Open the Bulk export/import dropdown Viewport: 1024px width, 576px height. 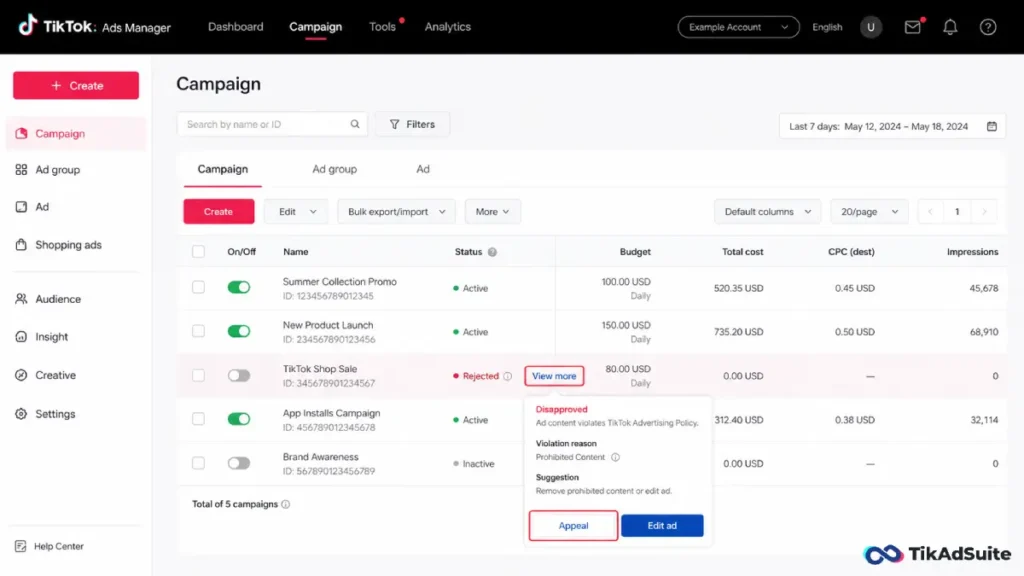[x=396, y=212]
